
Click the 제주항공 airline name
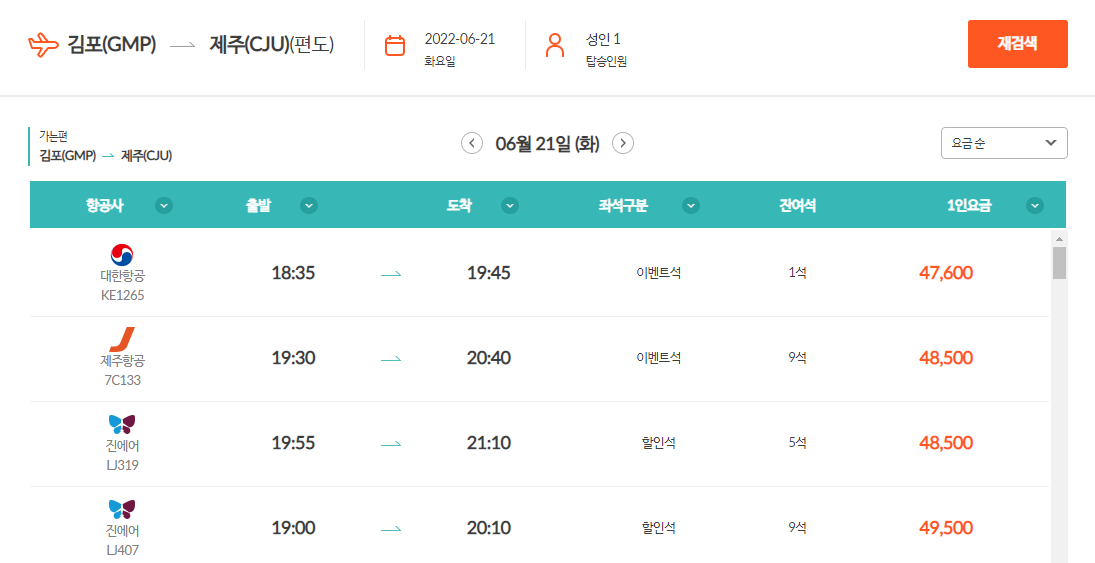122,361
